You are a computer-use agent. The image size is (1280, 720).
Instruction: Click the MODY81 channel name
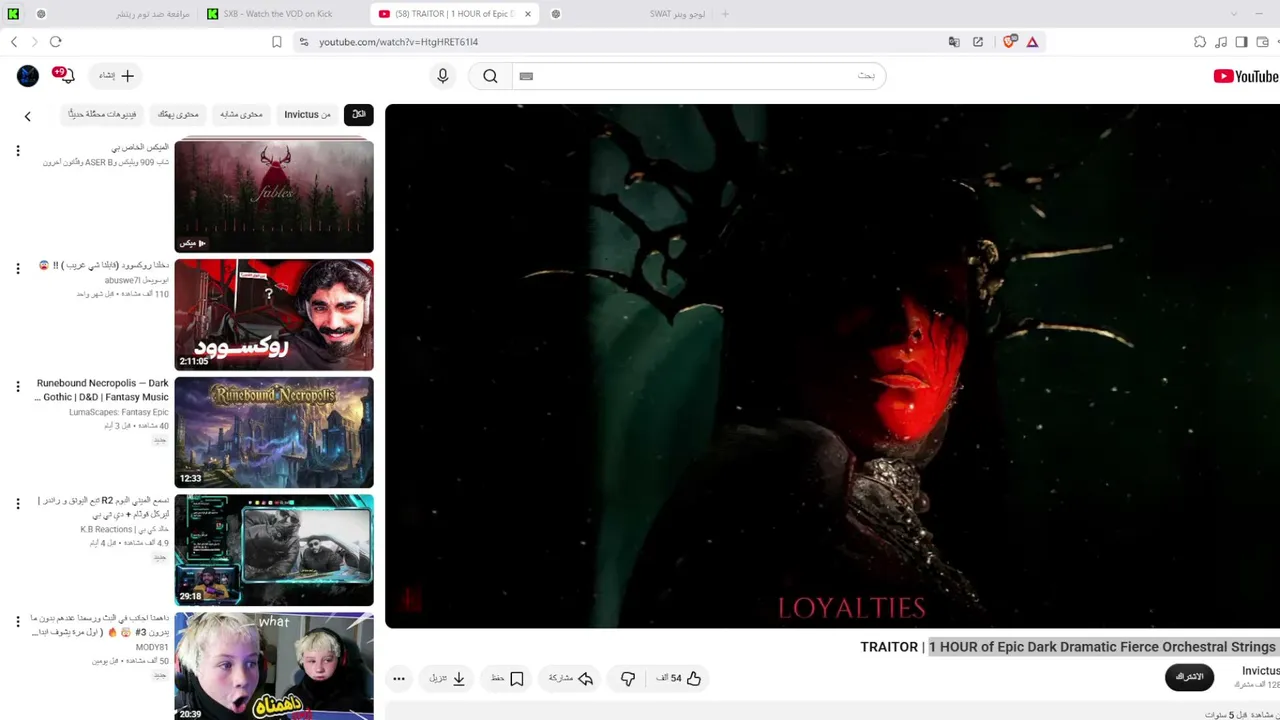click(152, 647)
